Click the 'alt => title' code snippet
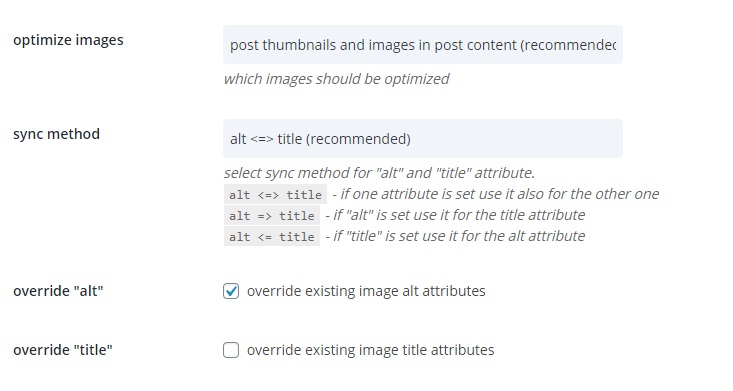The width and height of the screenshot is (733, 391). click(x=272, y=216)
